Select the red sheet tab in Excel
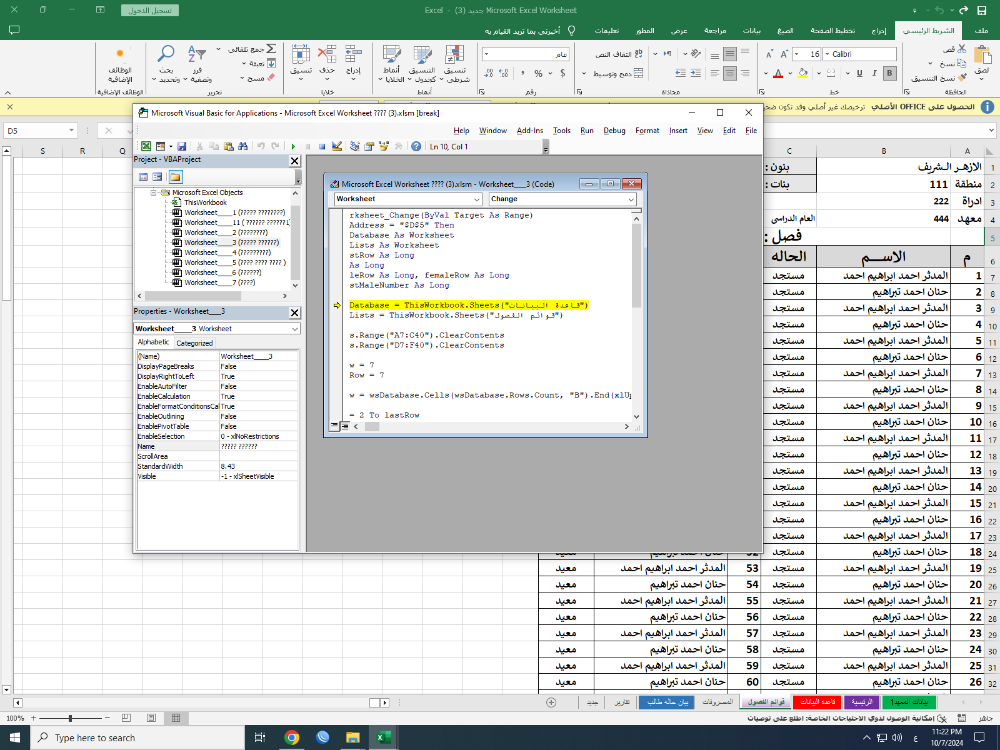The height and width of the screenshot is (750, 1000). (x=818, y=702)
